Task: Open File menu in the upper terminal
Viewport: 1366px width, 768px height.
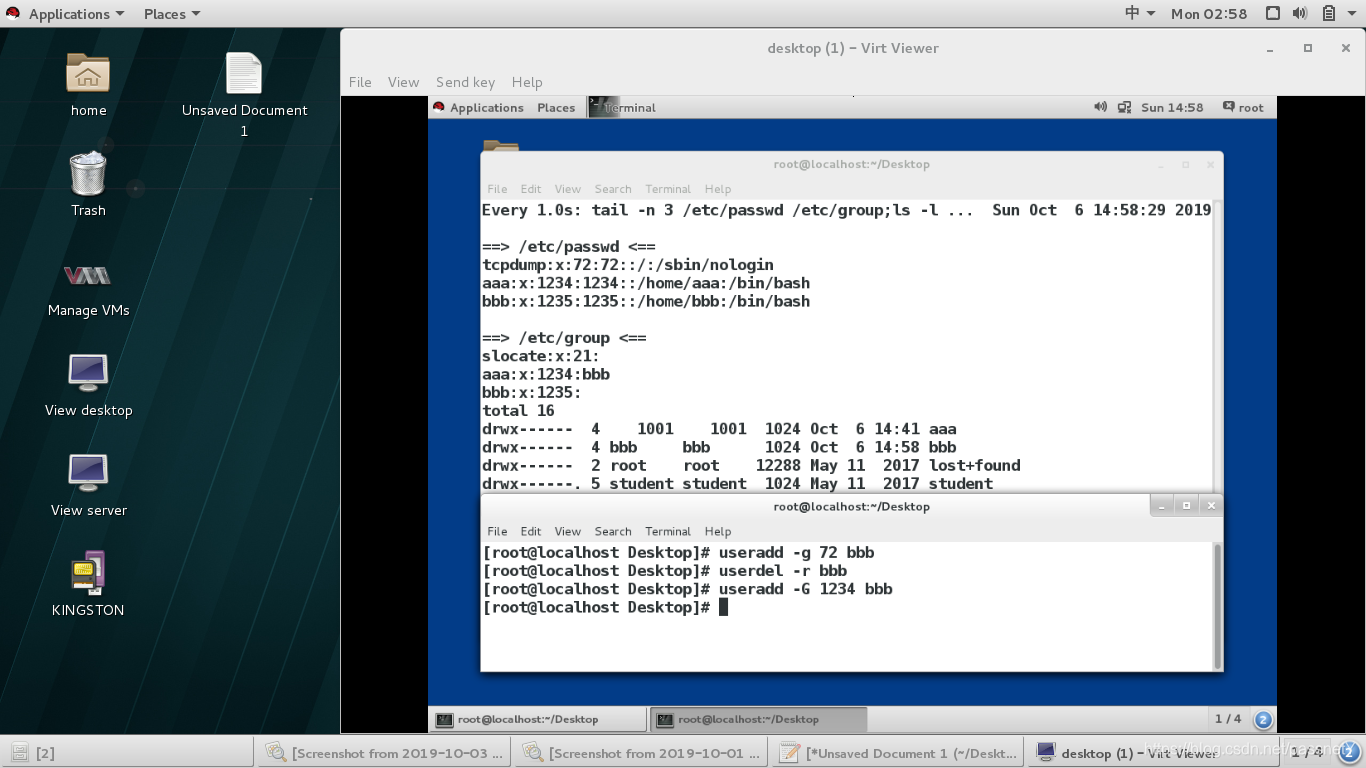Action: tap(497, 189)
